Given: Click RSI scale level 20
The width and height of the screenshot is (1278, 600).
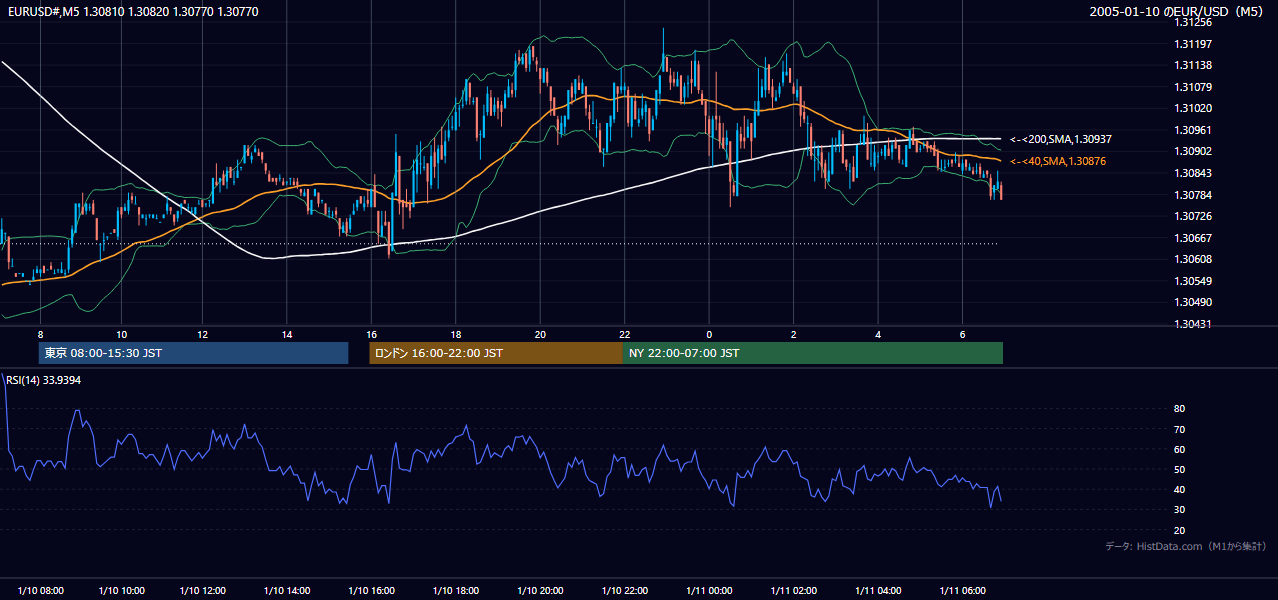Looking at the screenshot, I should pos(1180,530).
